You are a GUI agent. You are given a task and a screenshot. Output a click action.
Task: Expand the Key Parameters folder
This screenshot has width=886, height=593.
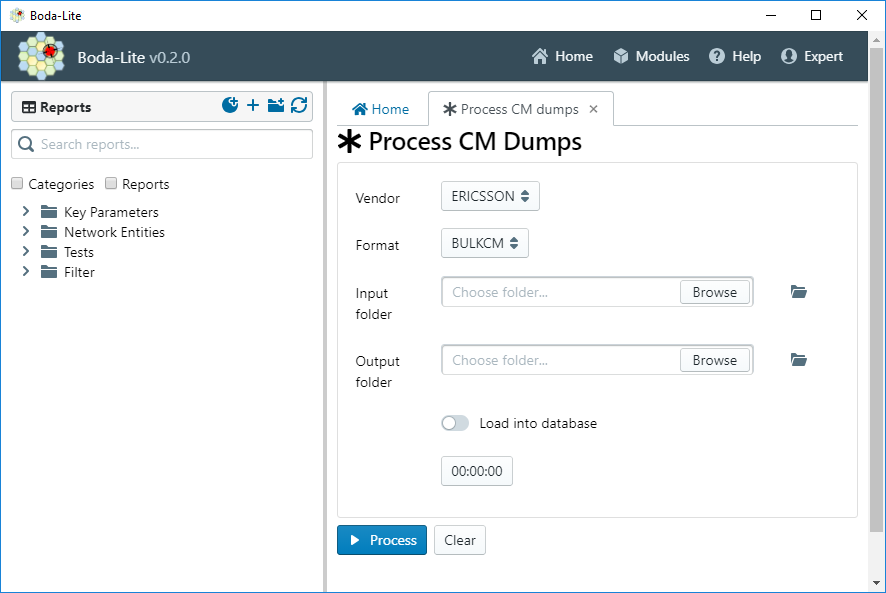(x=25, y=211)
